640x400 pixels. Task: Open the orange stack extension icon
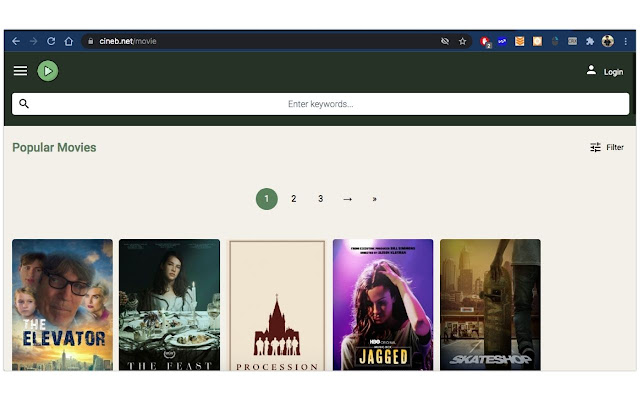click(x=520, y=41)
